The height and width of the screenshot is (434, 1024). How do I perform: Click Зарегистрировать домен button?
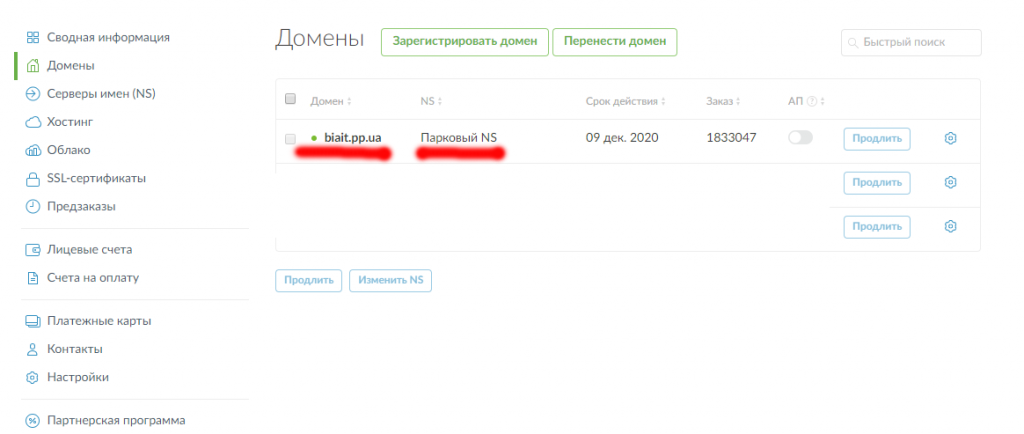(x=465, y=42)
